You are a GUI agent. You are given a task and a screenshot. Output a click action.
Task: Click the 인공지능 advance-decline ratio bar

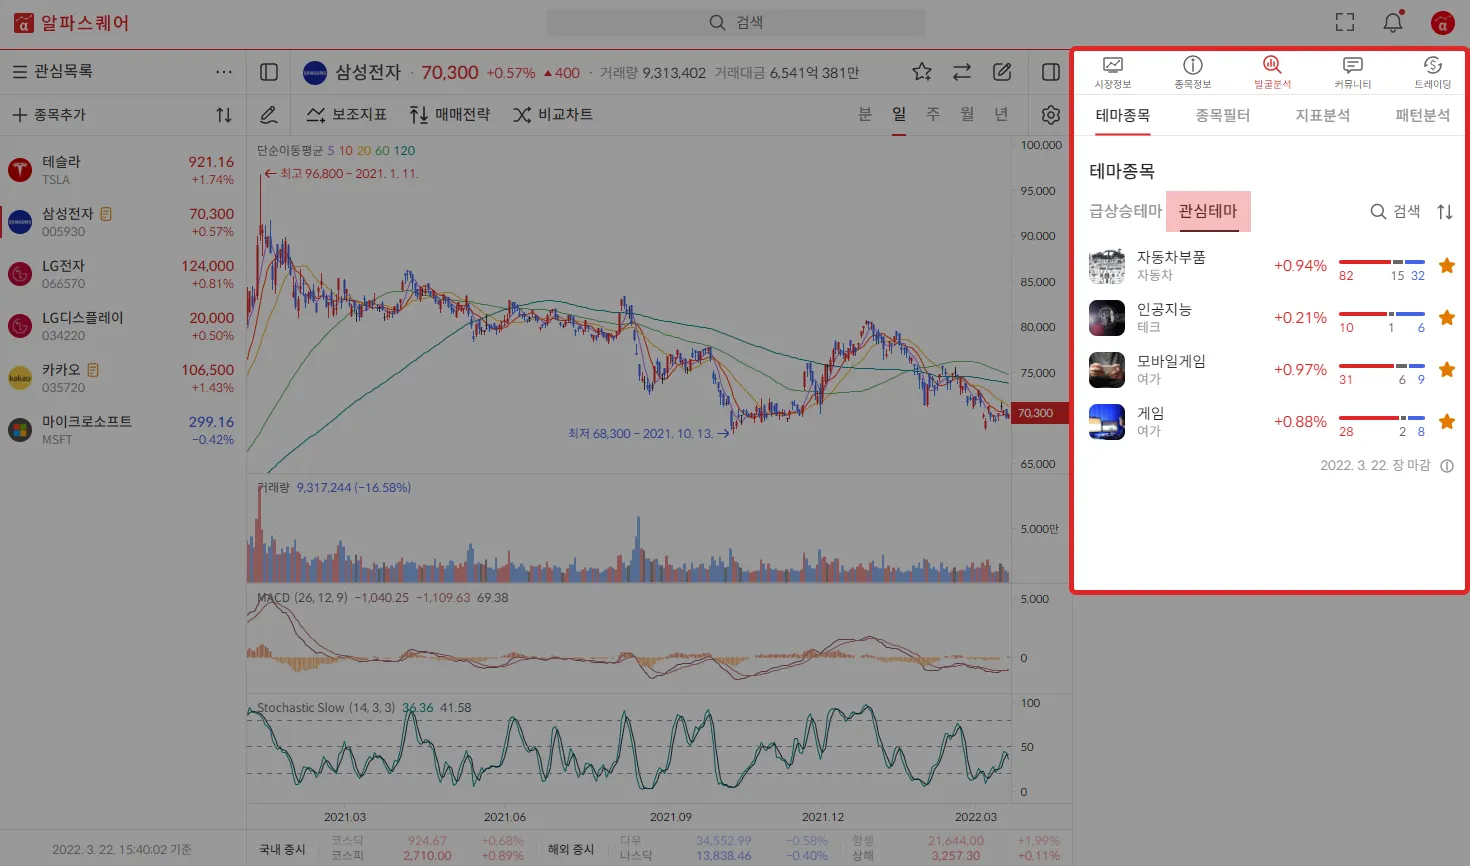click(1382, 314)
